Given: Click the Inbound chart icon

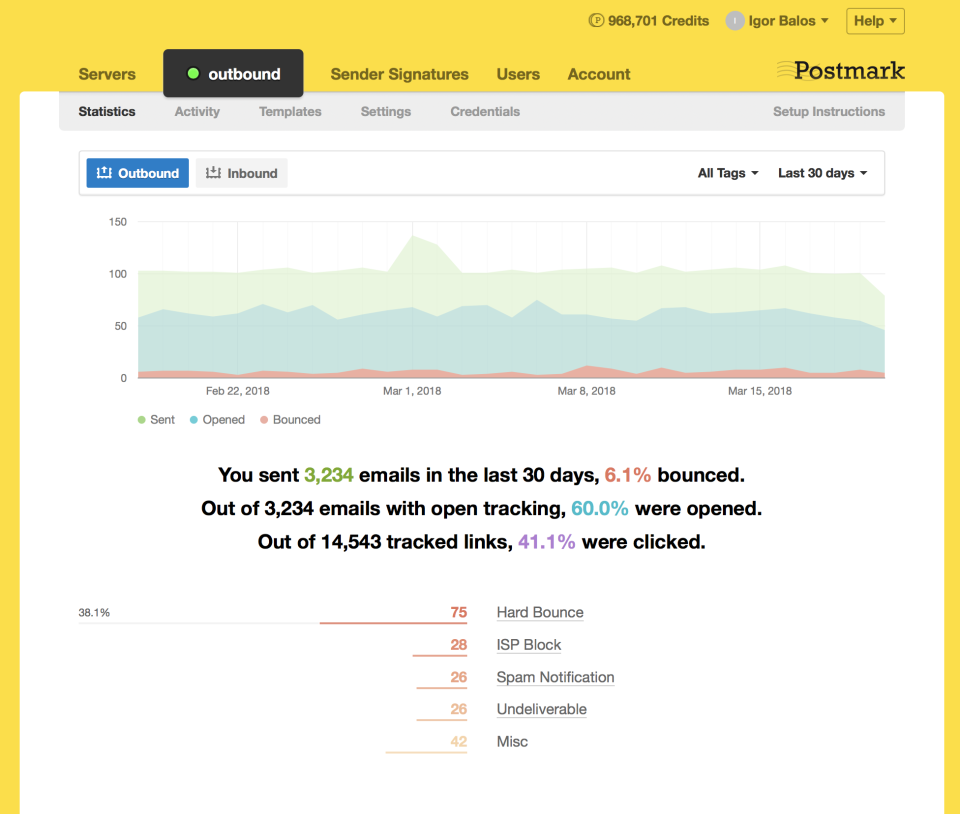Looking at the screenshot, I should pos(212,172).
